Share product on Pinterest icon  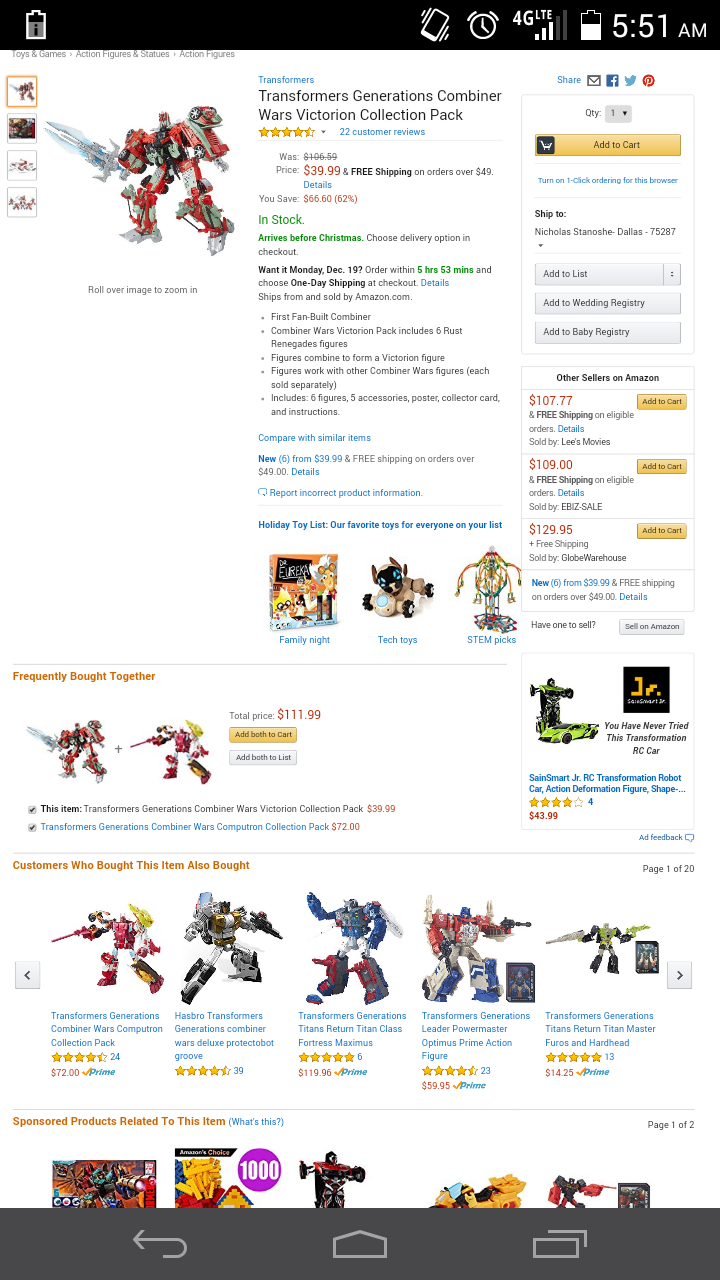pos(648,80)
